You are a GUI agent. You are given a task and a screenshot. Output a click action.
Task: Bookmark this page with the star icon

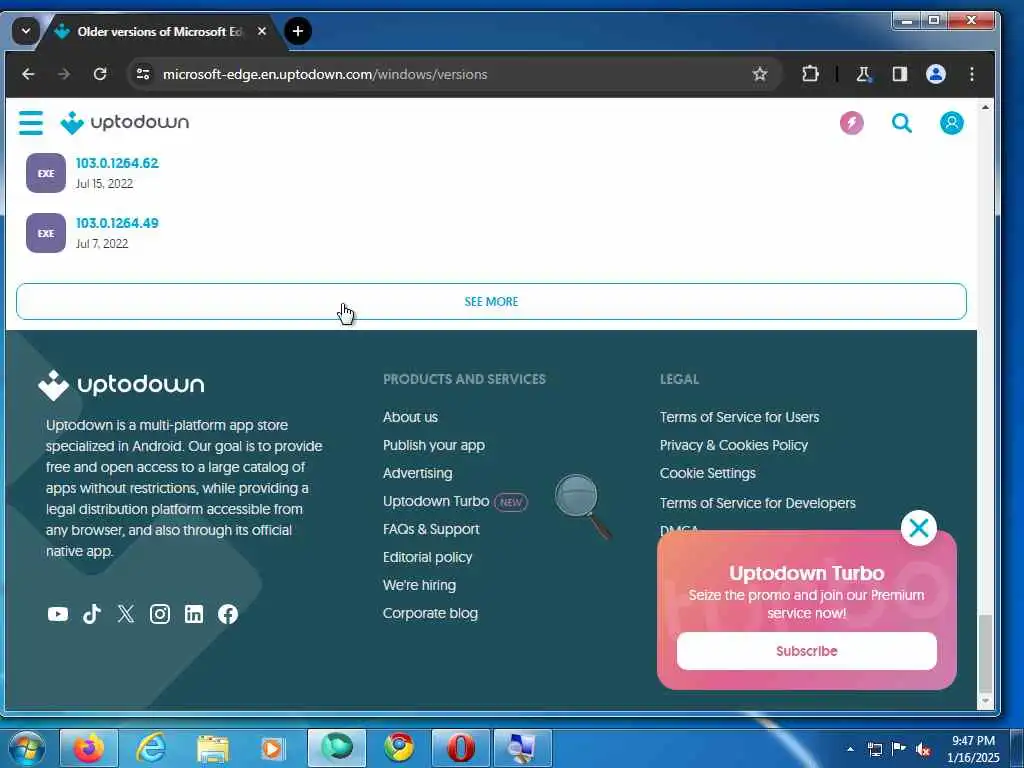(760, 74)
